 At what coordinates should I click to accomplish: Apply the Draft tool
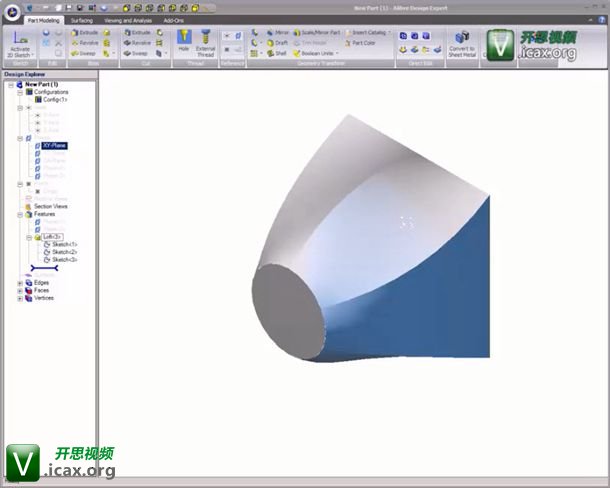coord(277,43)
